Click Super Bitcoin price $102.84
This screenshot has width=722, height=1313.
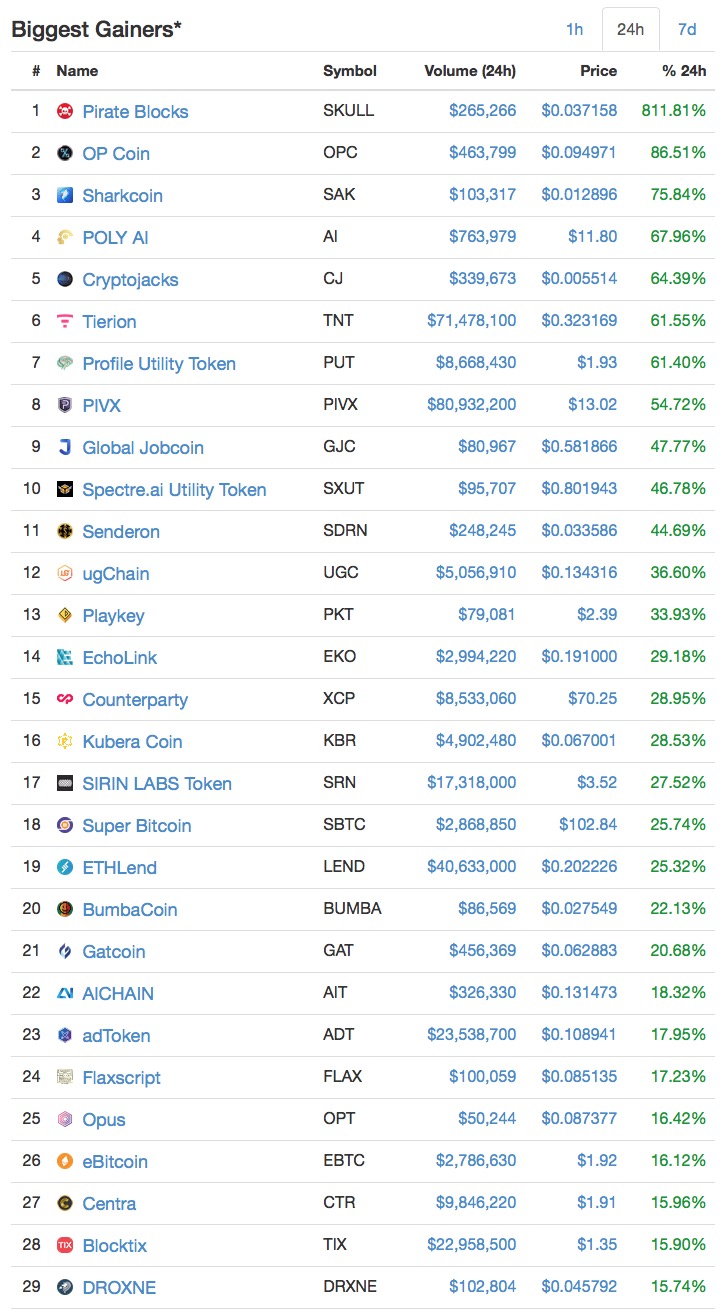click(x=588, y=825)
